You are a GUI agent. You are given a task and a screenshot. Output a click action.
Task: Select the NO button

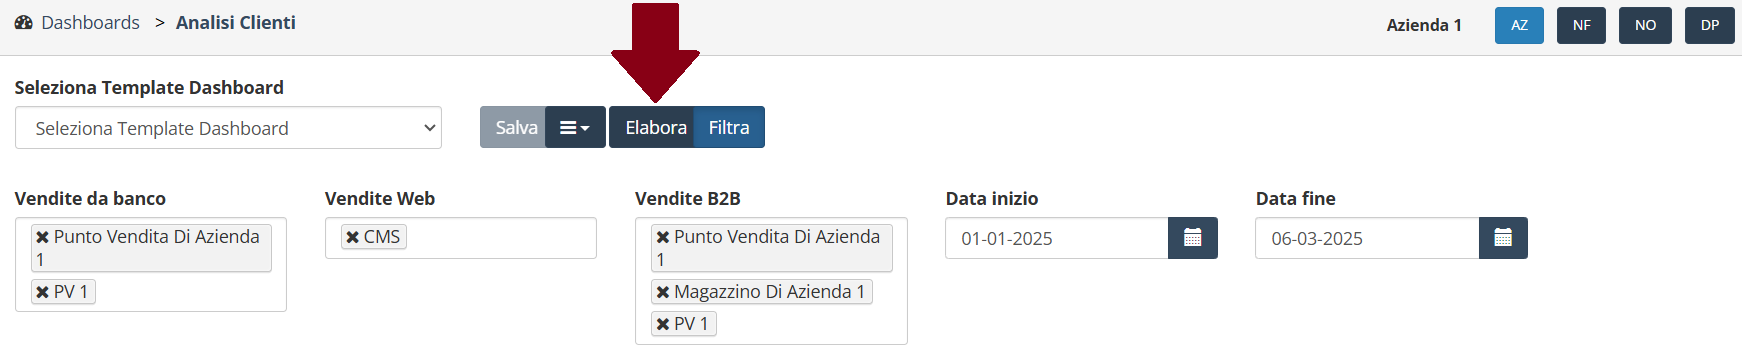pyautogui.click(x=1645, y=25)
